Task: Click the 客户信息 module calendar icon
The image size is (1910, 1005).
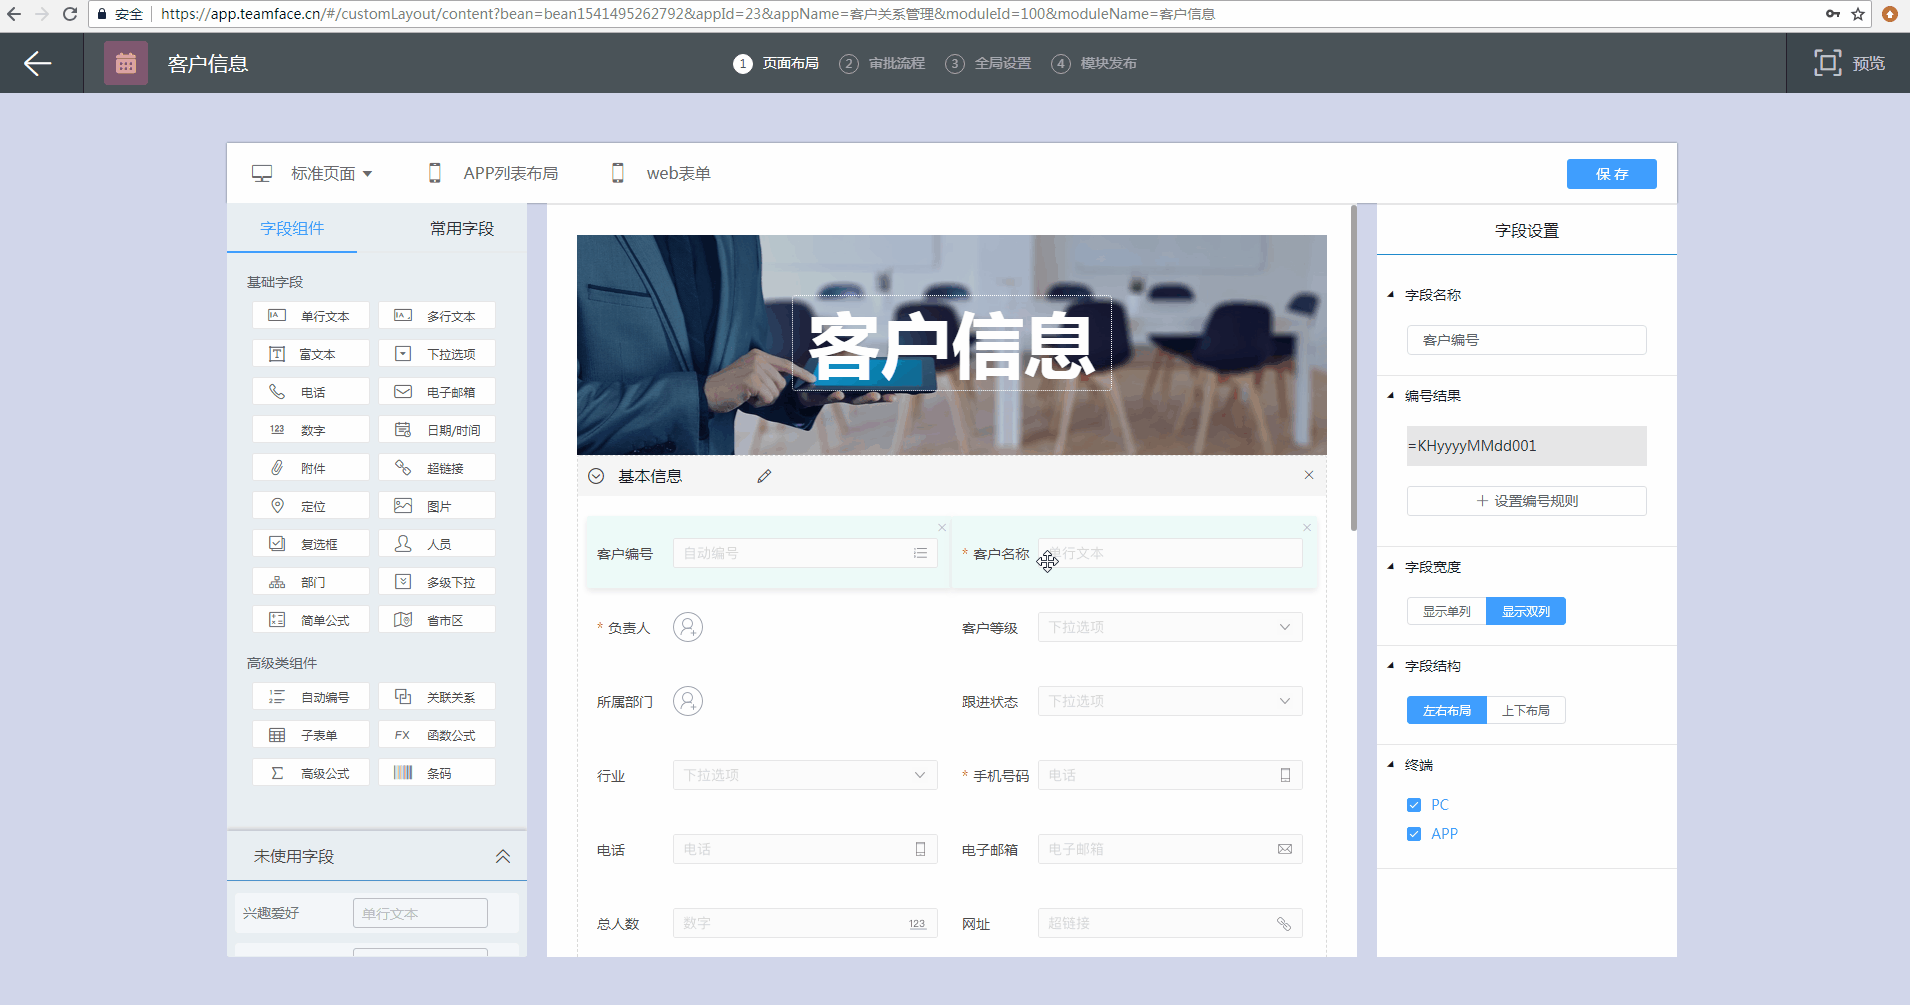Action: tap(126, 63)
